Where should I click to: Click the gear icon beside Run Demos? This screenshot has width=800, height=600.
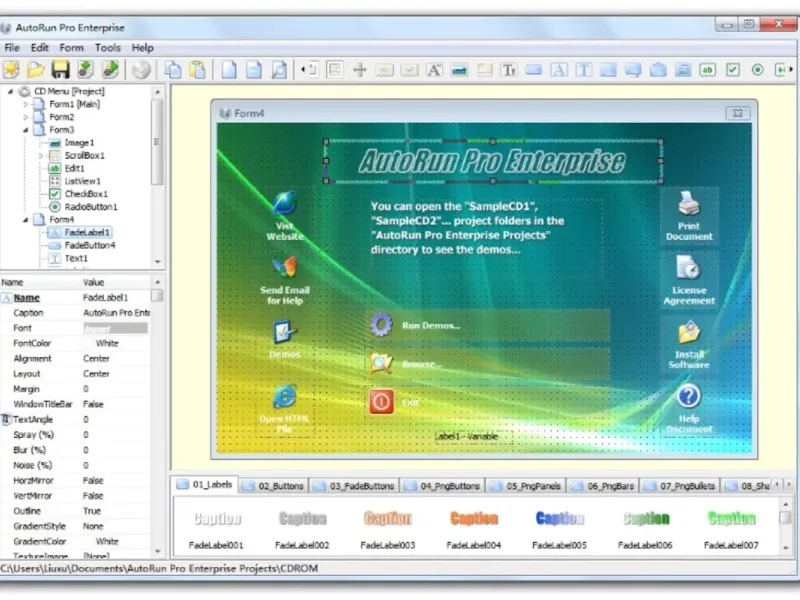pos(382,324)
